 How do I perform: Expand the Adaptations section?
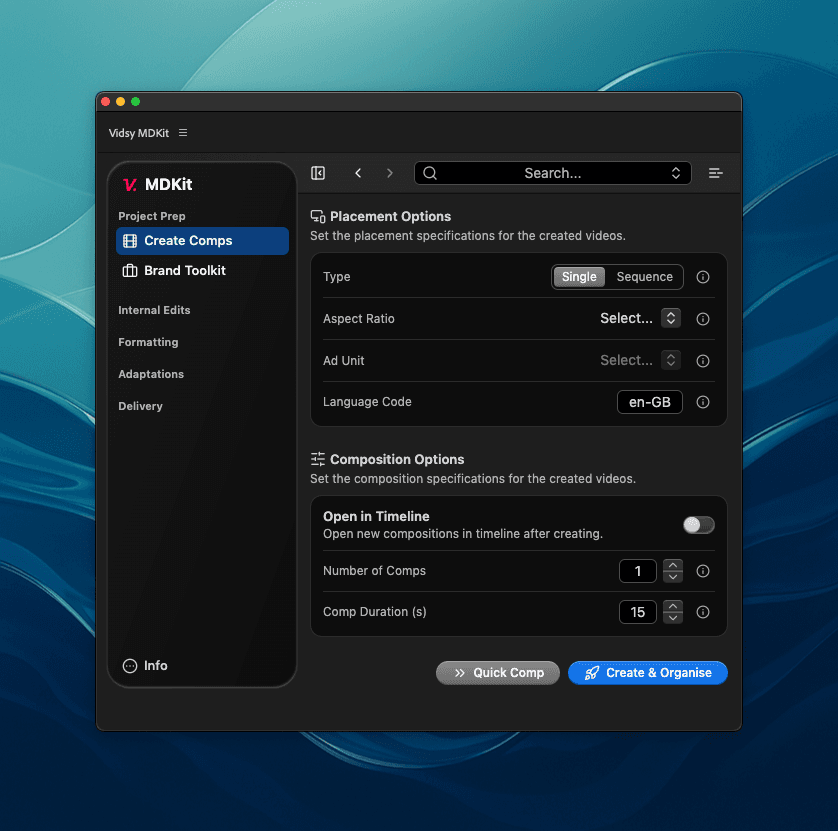click(151, 375)
